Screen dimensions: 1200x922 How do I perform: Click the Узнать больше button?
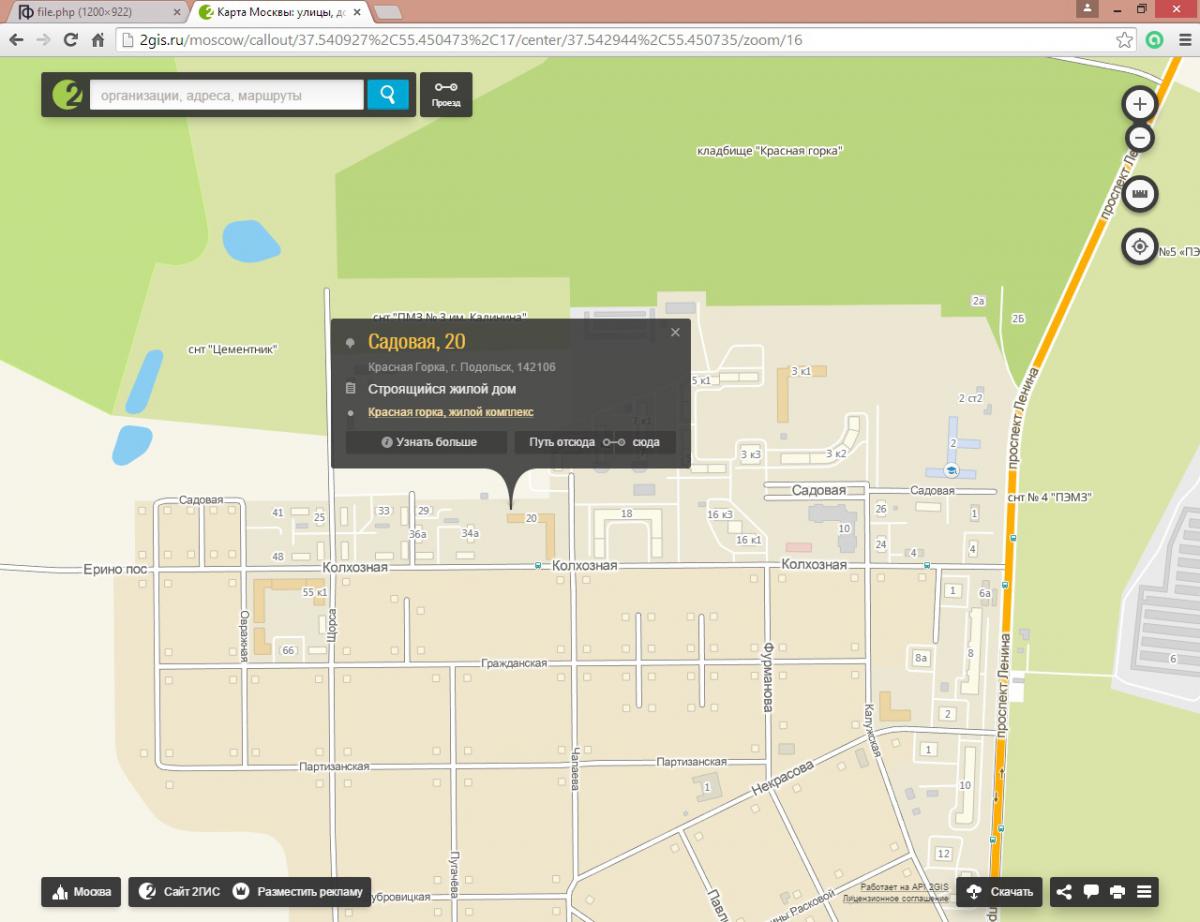point(427,442)
